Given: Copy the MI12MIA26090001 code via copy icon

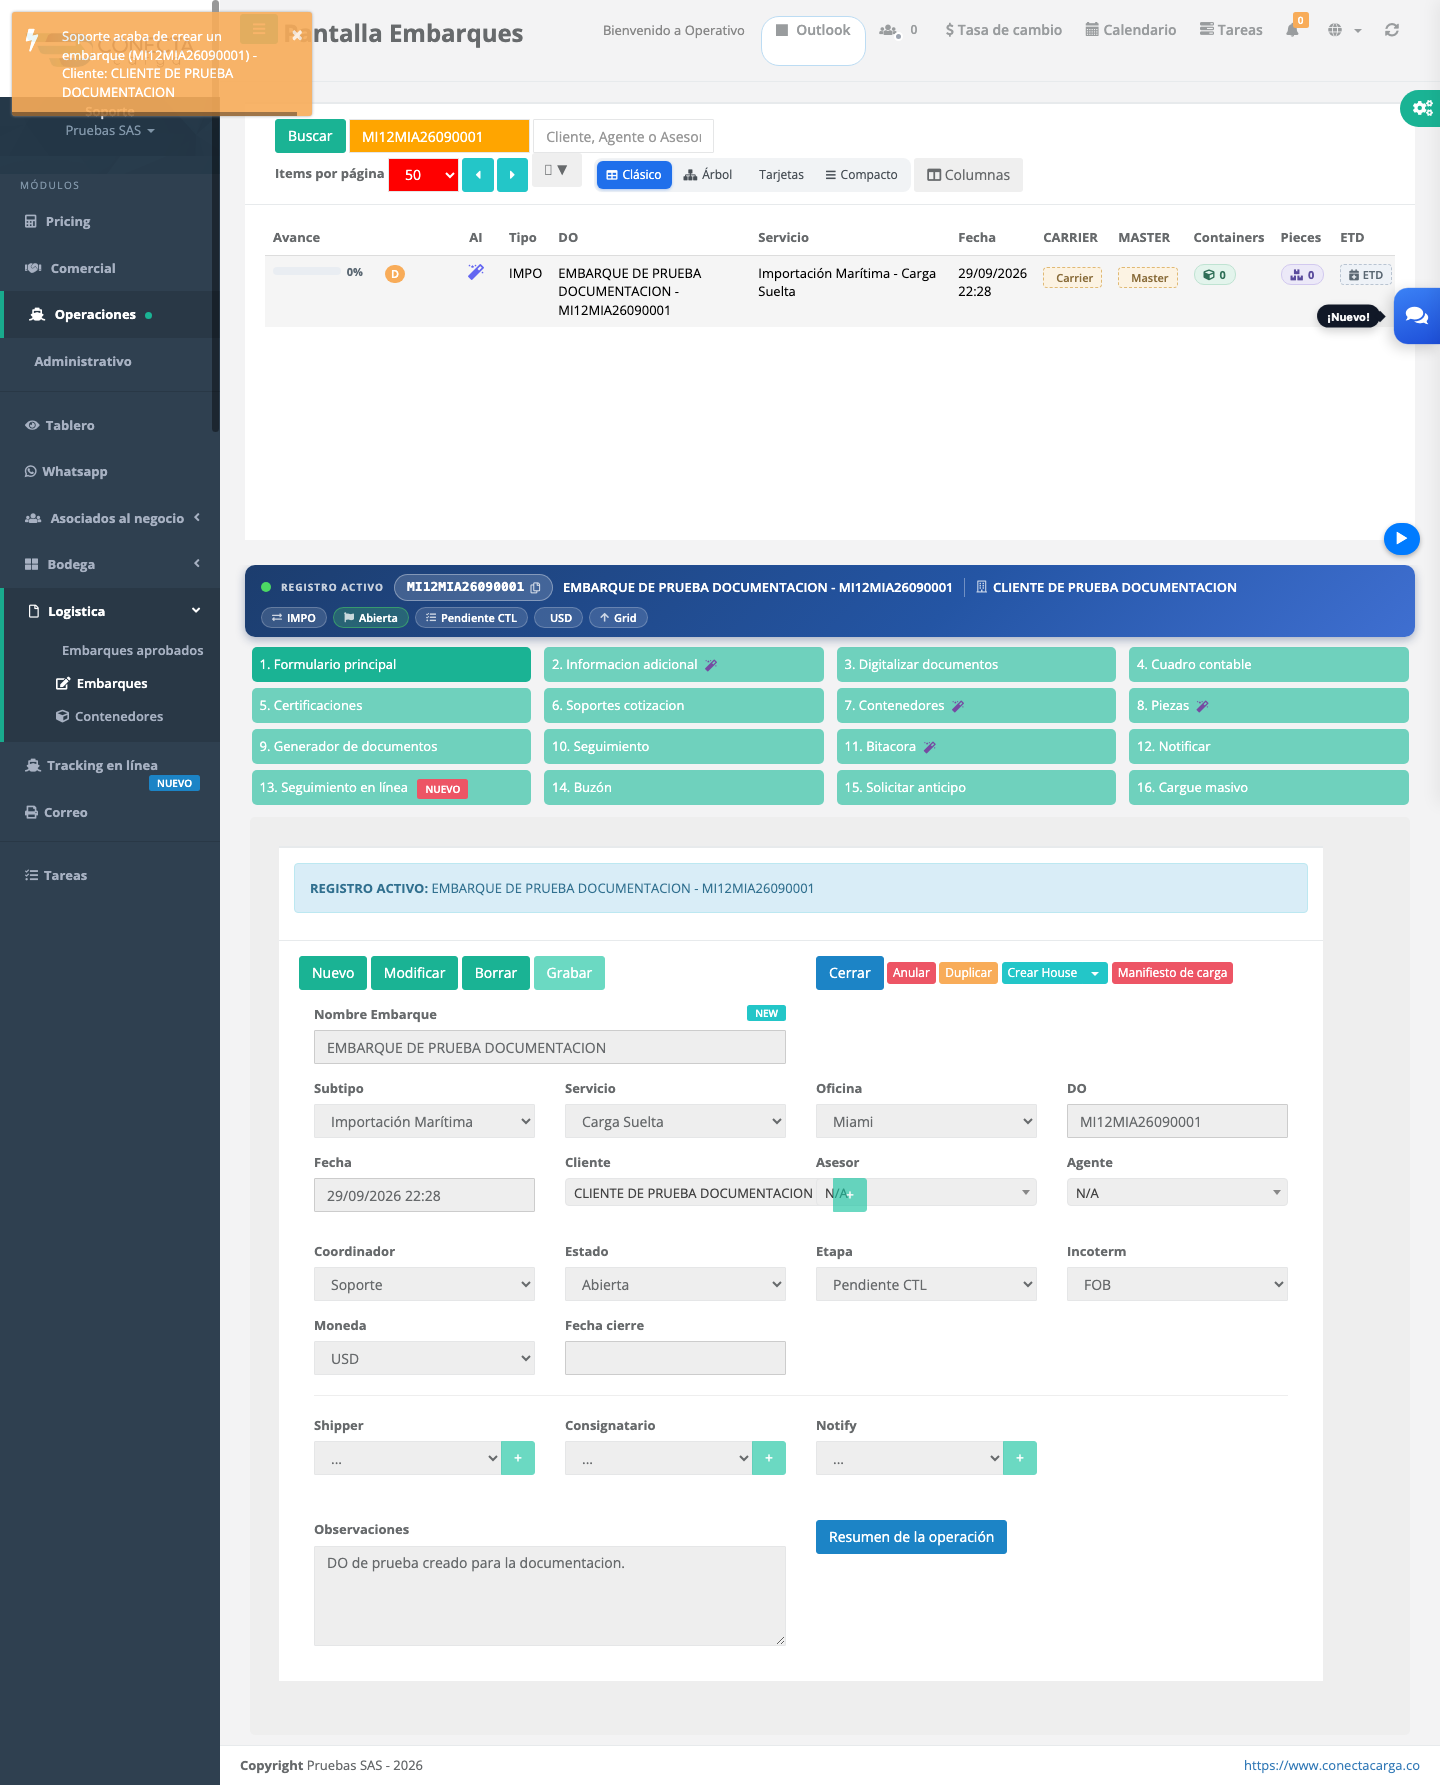Looking at the screenshot, I should [x=536, y=588].
